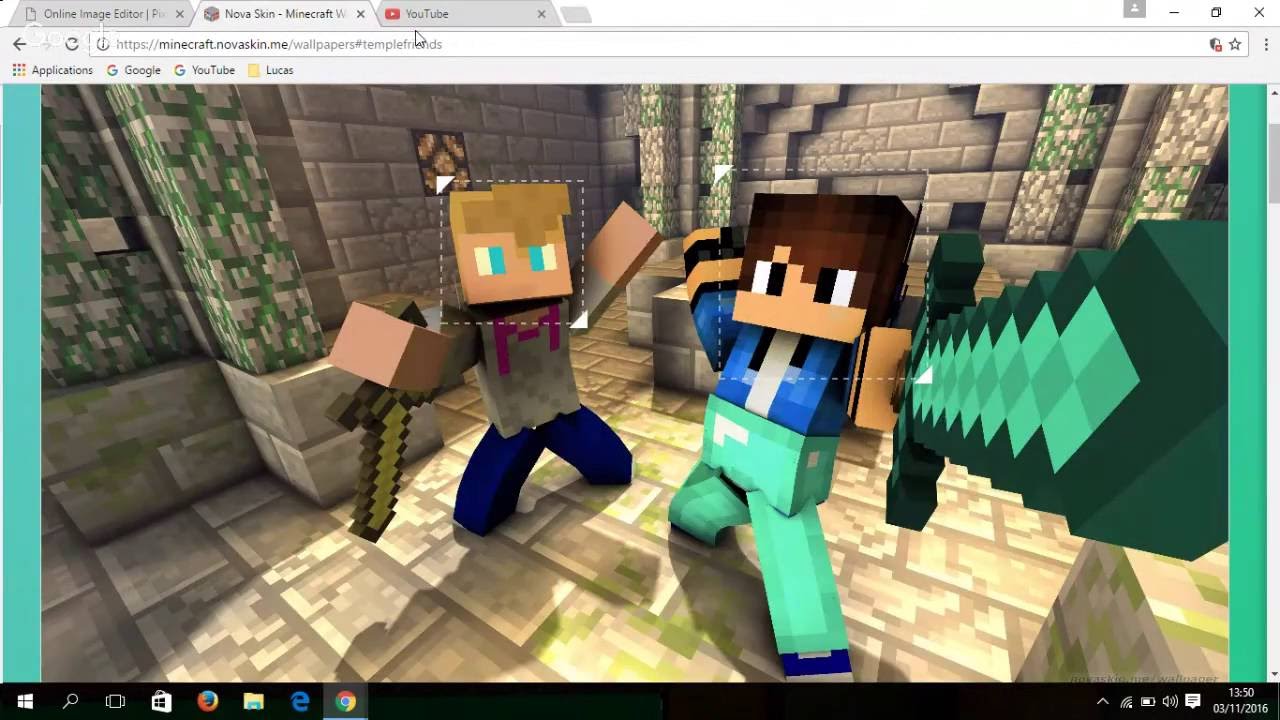Open the network Wi-Fi tray icon

[1126, 702]
